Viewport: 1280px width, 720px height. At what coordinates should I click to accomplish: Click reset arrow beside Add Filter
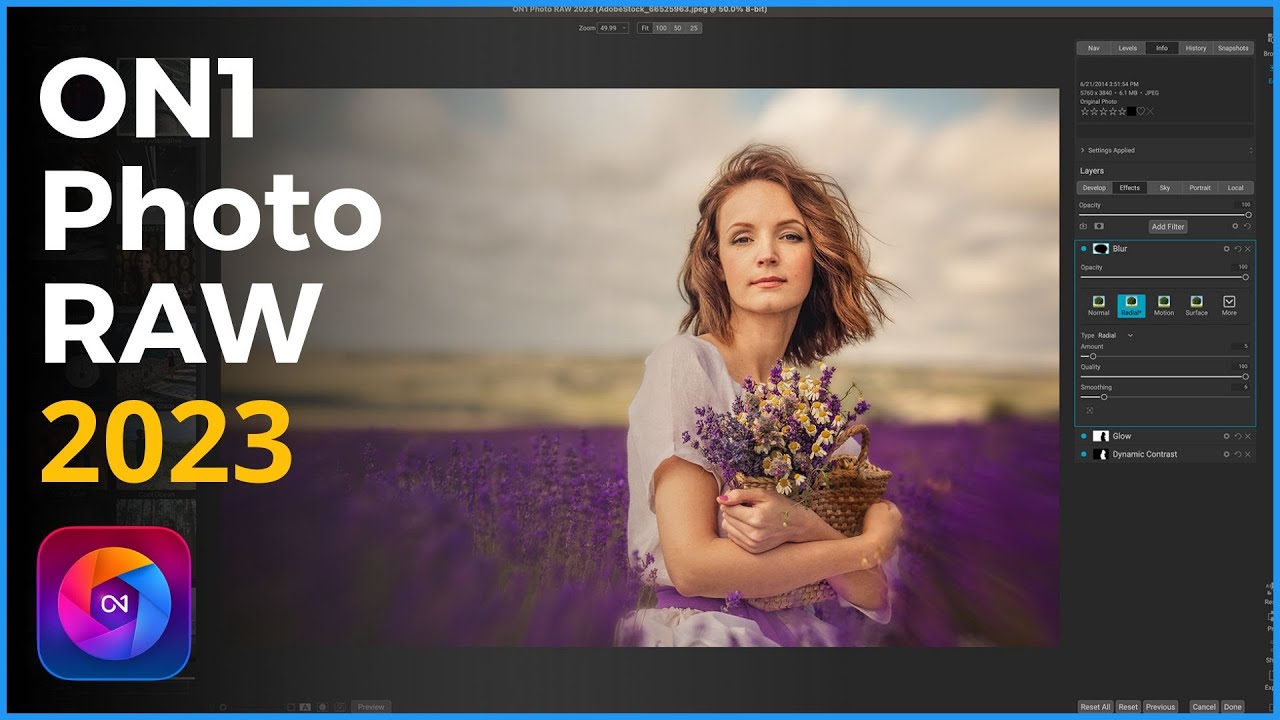[1247, 226]
